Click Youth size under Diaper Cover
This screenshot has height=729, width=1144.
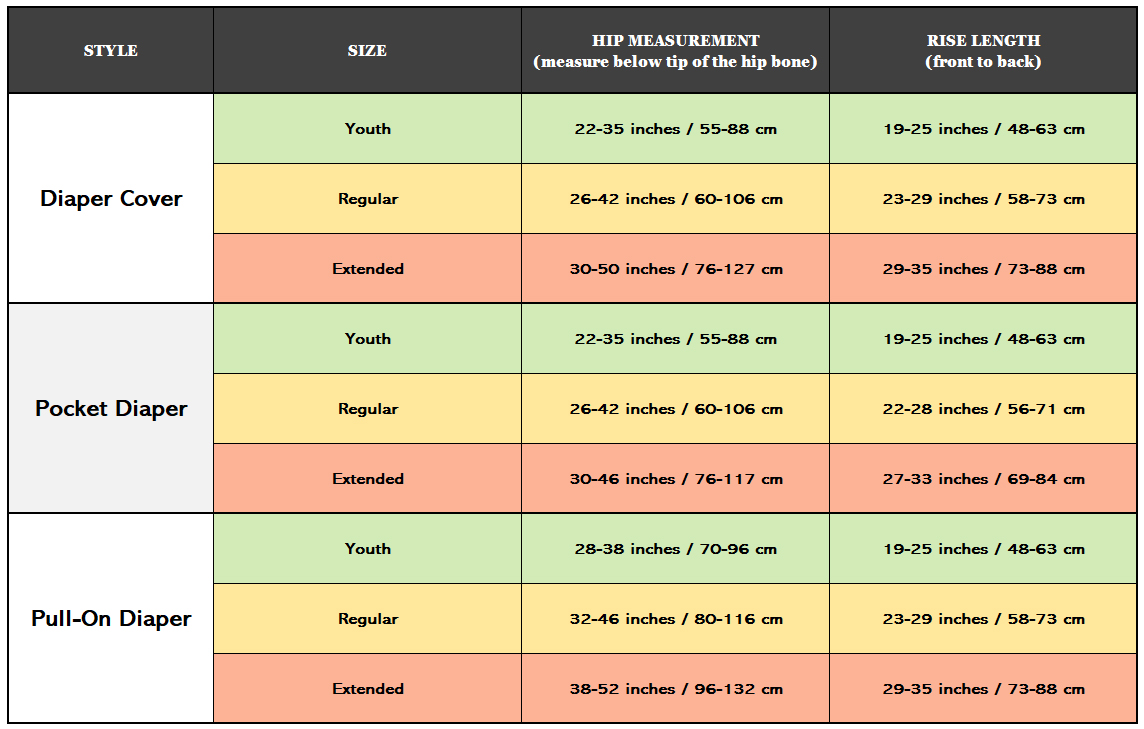tap(367, 129)
